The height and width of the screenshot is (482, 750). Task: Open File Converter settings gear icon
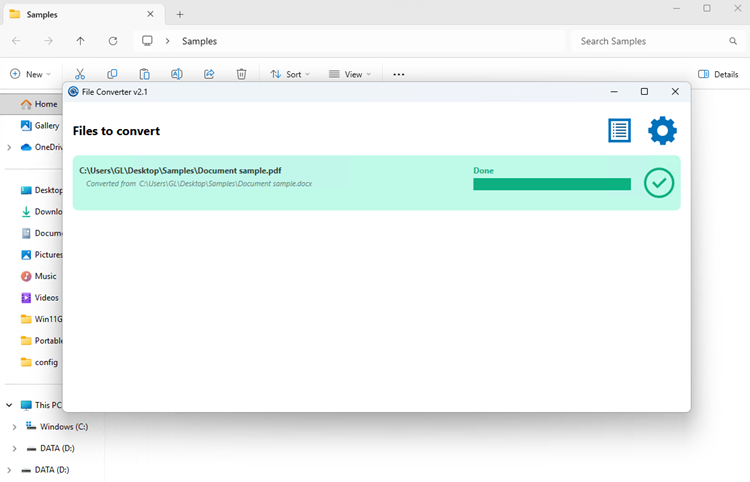pyautogui.click(x=662, y=131)
